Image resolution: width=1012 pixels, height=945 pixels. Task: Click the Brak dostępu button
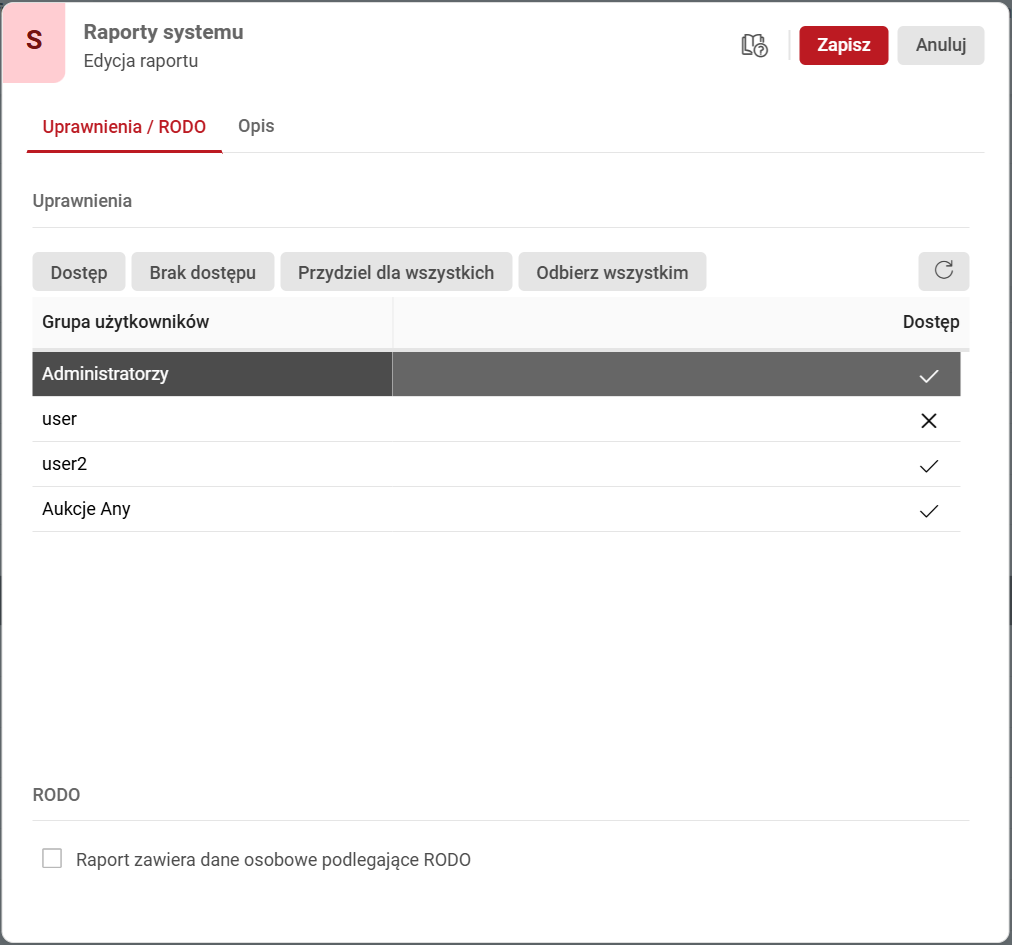click(202, 273)
